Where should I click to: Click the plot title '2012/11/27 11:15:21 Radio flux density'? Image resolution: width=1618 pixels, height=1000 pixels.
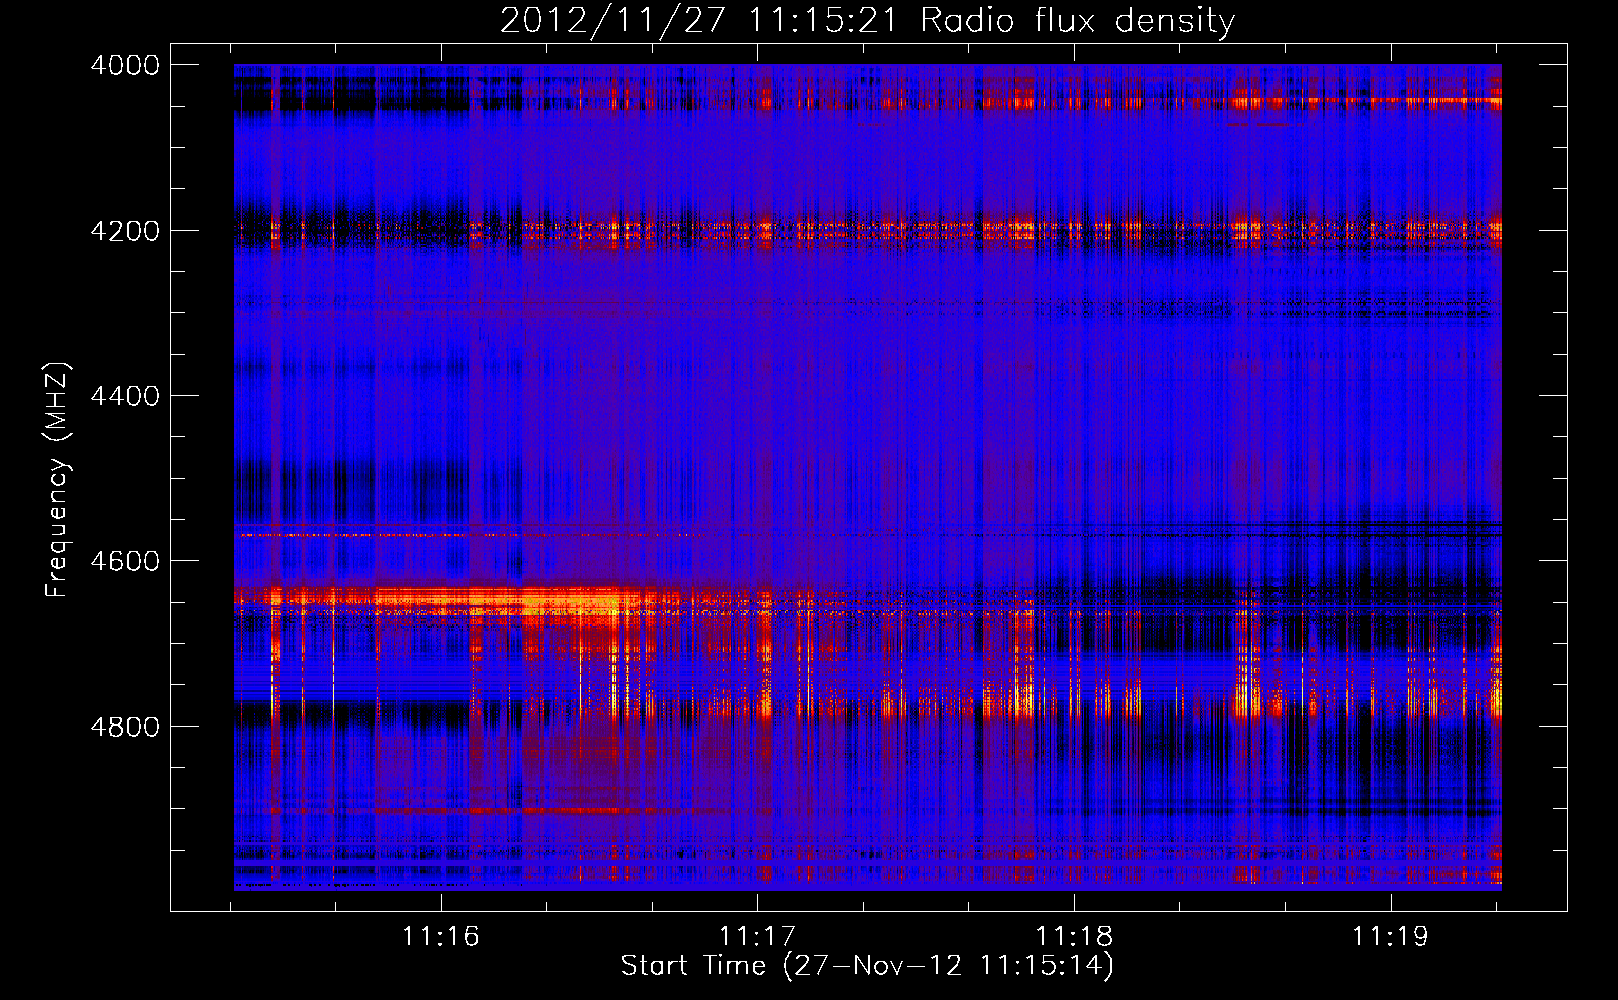(867, 21)
